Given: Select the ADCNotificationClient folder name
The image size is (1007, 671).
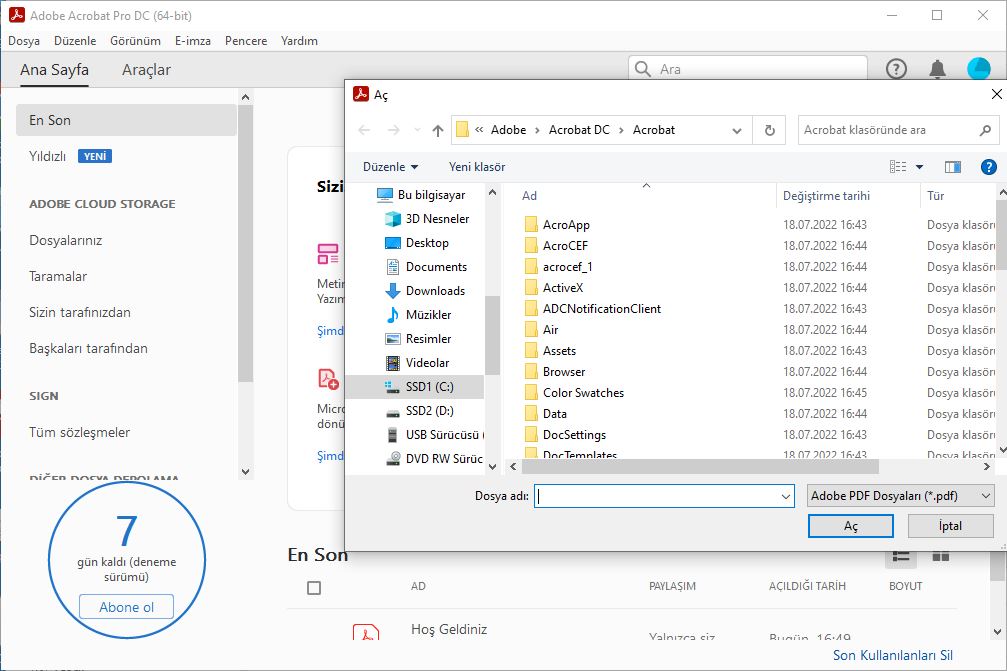Looking at the screenshot, I should [x=602, y=309].
